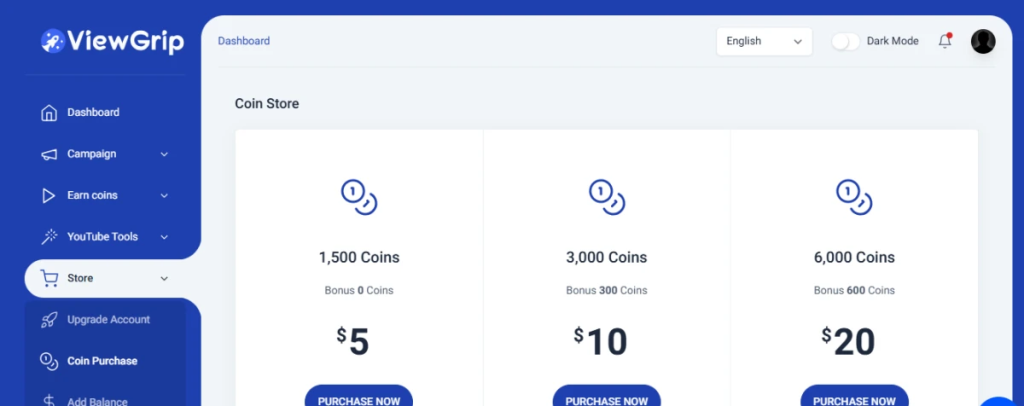The image size is (1024, 406).
Task: Click Purchase Now for 6,000 Coins
Action: click(854, 396)
